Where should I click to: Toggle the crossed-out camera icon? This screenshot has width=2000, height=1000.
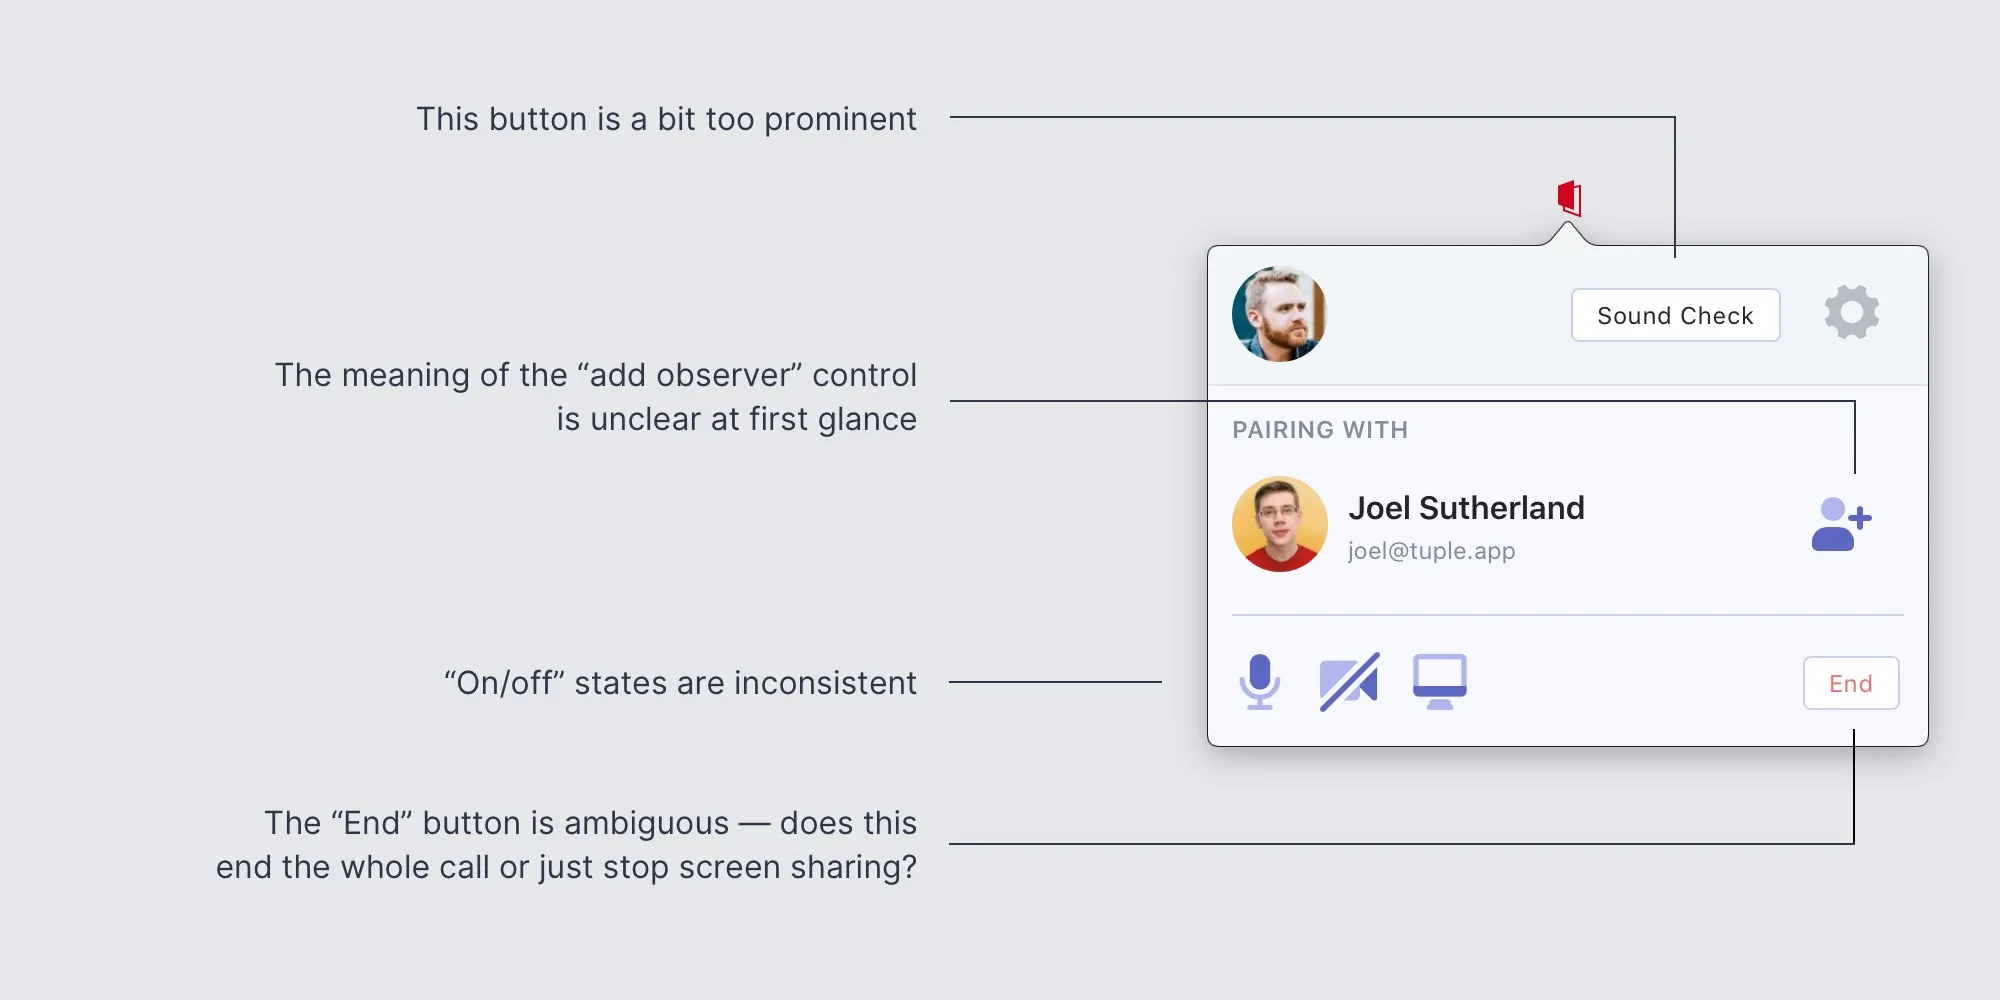[1349, 682]
